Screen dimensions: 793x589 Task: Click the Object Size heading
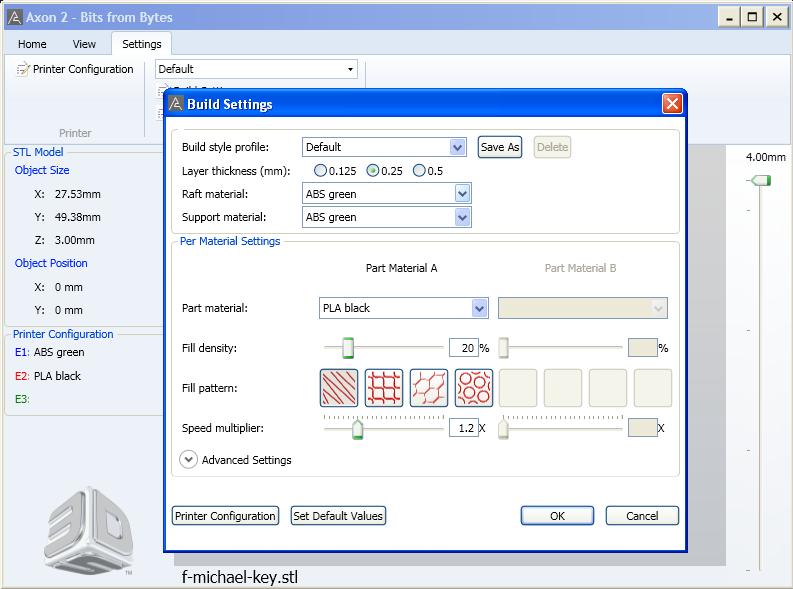point(42,170)
